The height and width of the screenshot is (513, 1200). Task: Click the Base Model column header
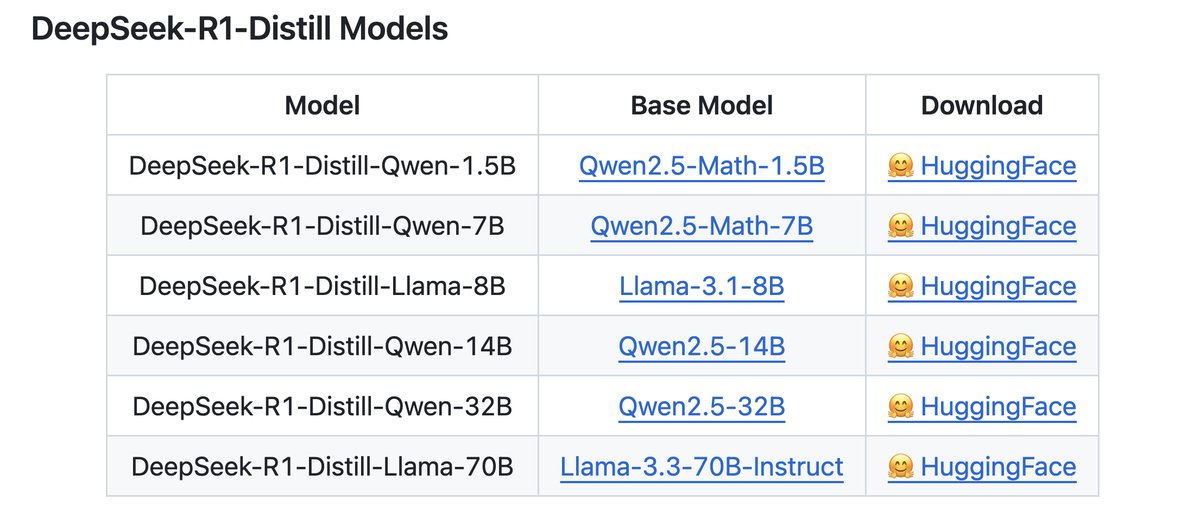tap(701, 105)
